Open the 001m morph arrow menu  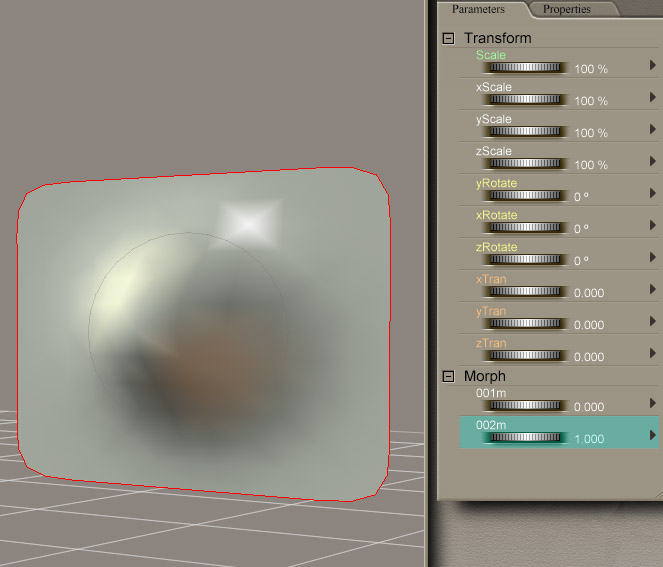[x=652, y=403]
